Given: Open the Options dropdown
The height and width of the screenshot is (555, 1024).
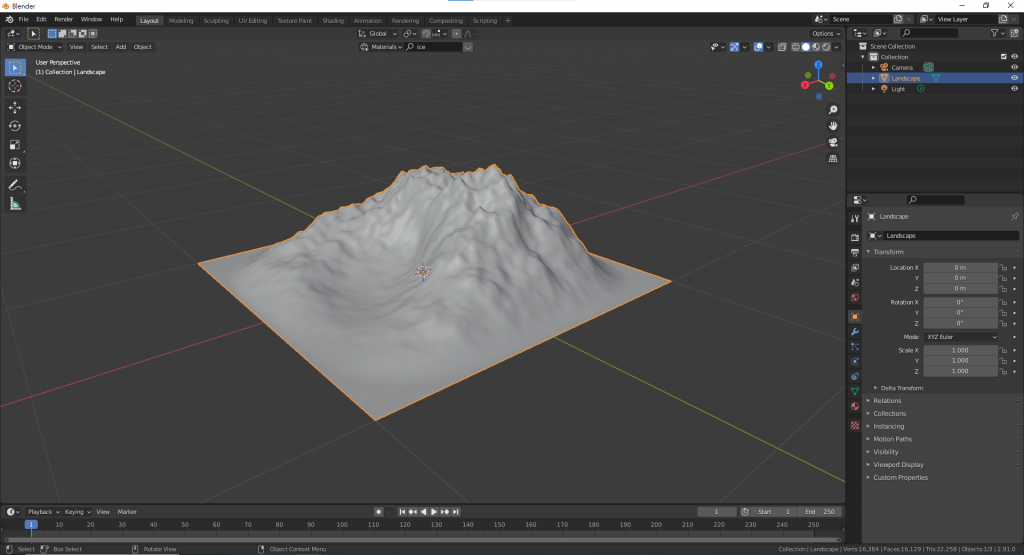Looking at the screenshot, I should point(825,33).
